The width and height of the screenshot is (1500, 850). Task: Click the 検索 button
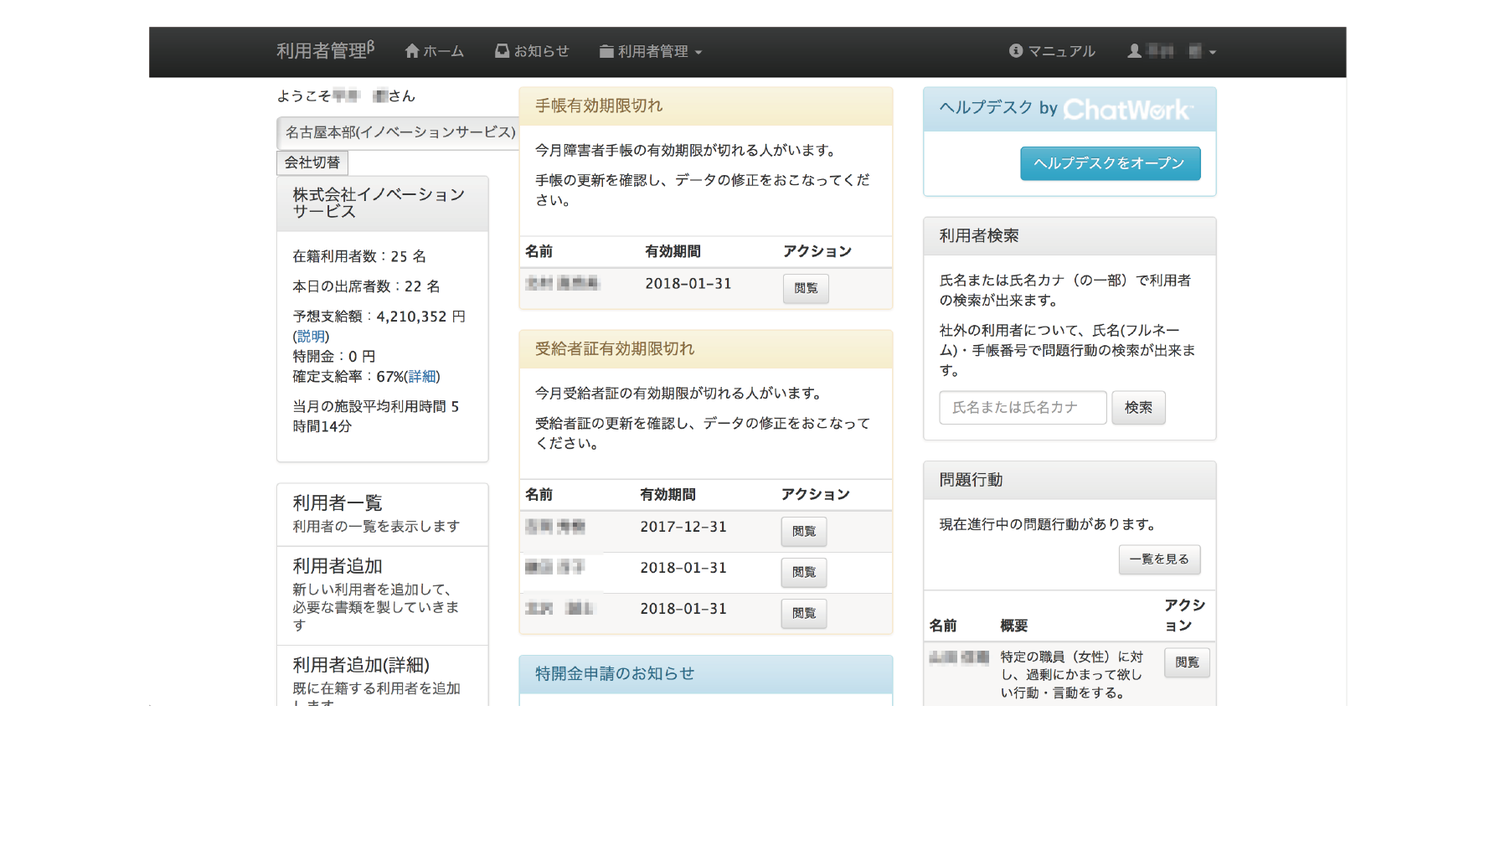(x=1138, y=407)
